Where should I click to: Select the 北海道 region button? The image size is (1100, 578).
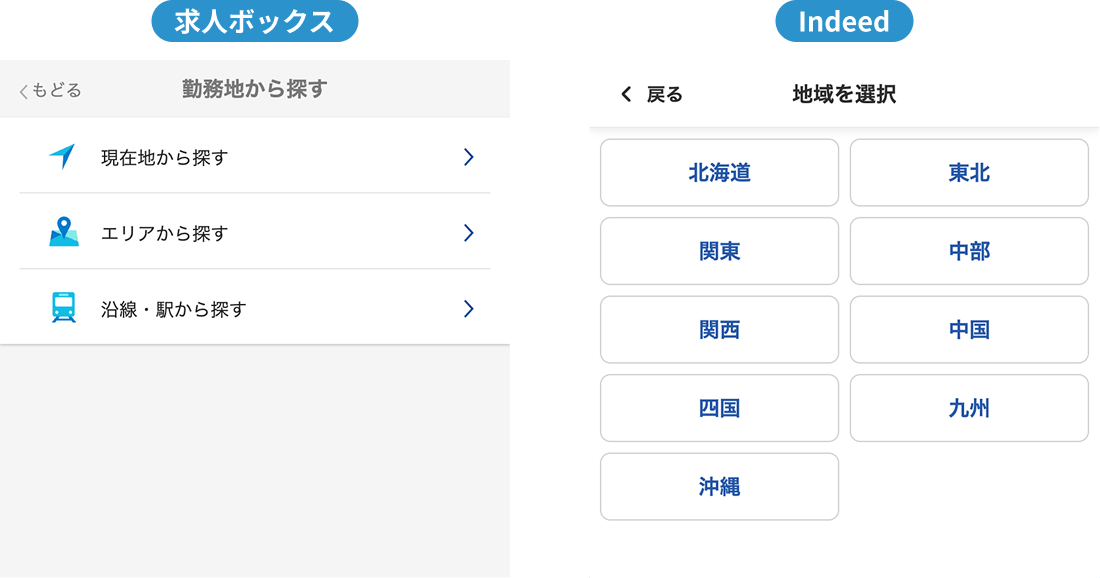pyautogui.click(x=719, y=173)
